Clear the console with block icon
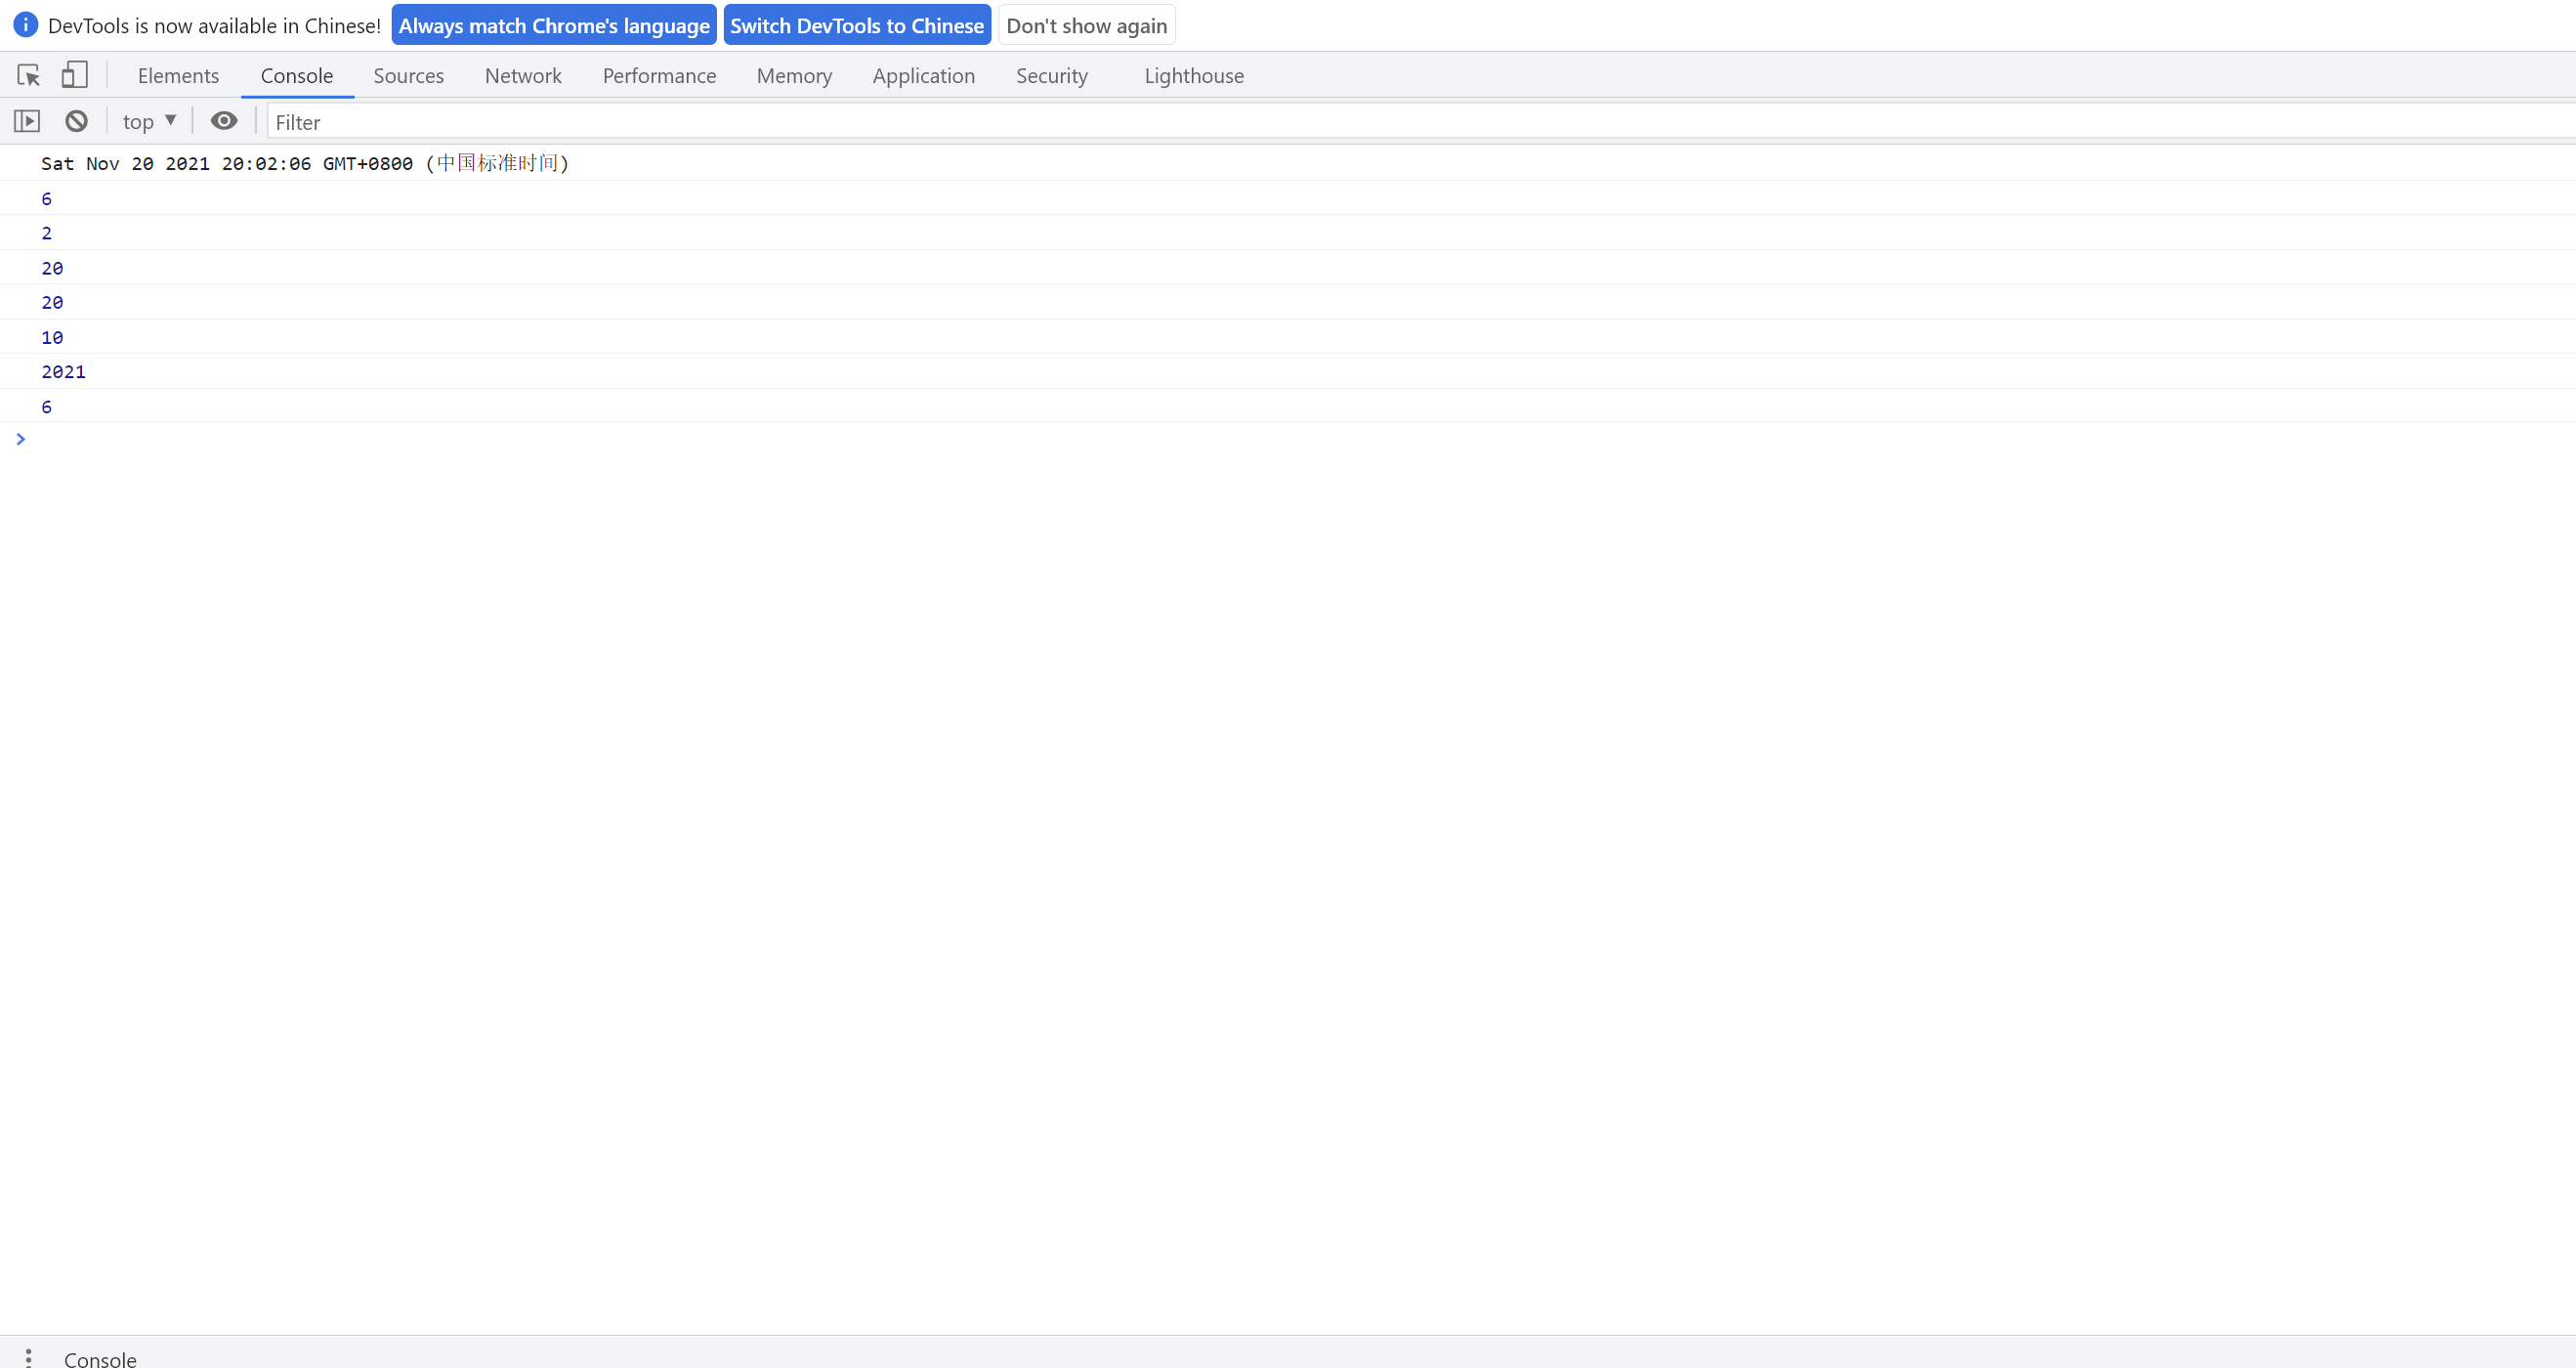Image resolution: width=2576 pixels, height=1368 pixels. pyautogui.click(x=76, y=121)
